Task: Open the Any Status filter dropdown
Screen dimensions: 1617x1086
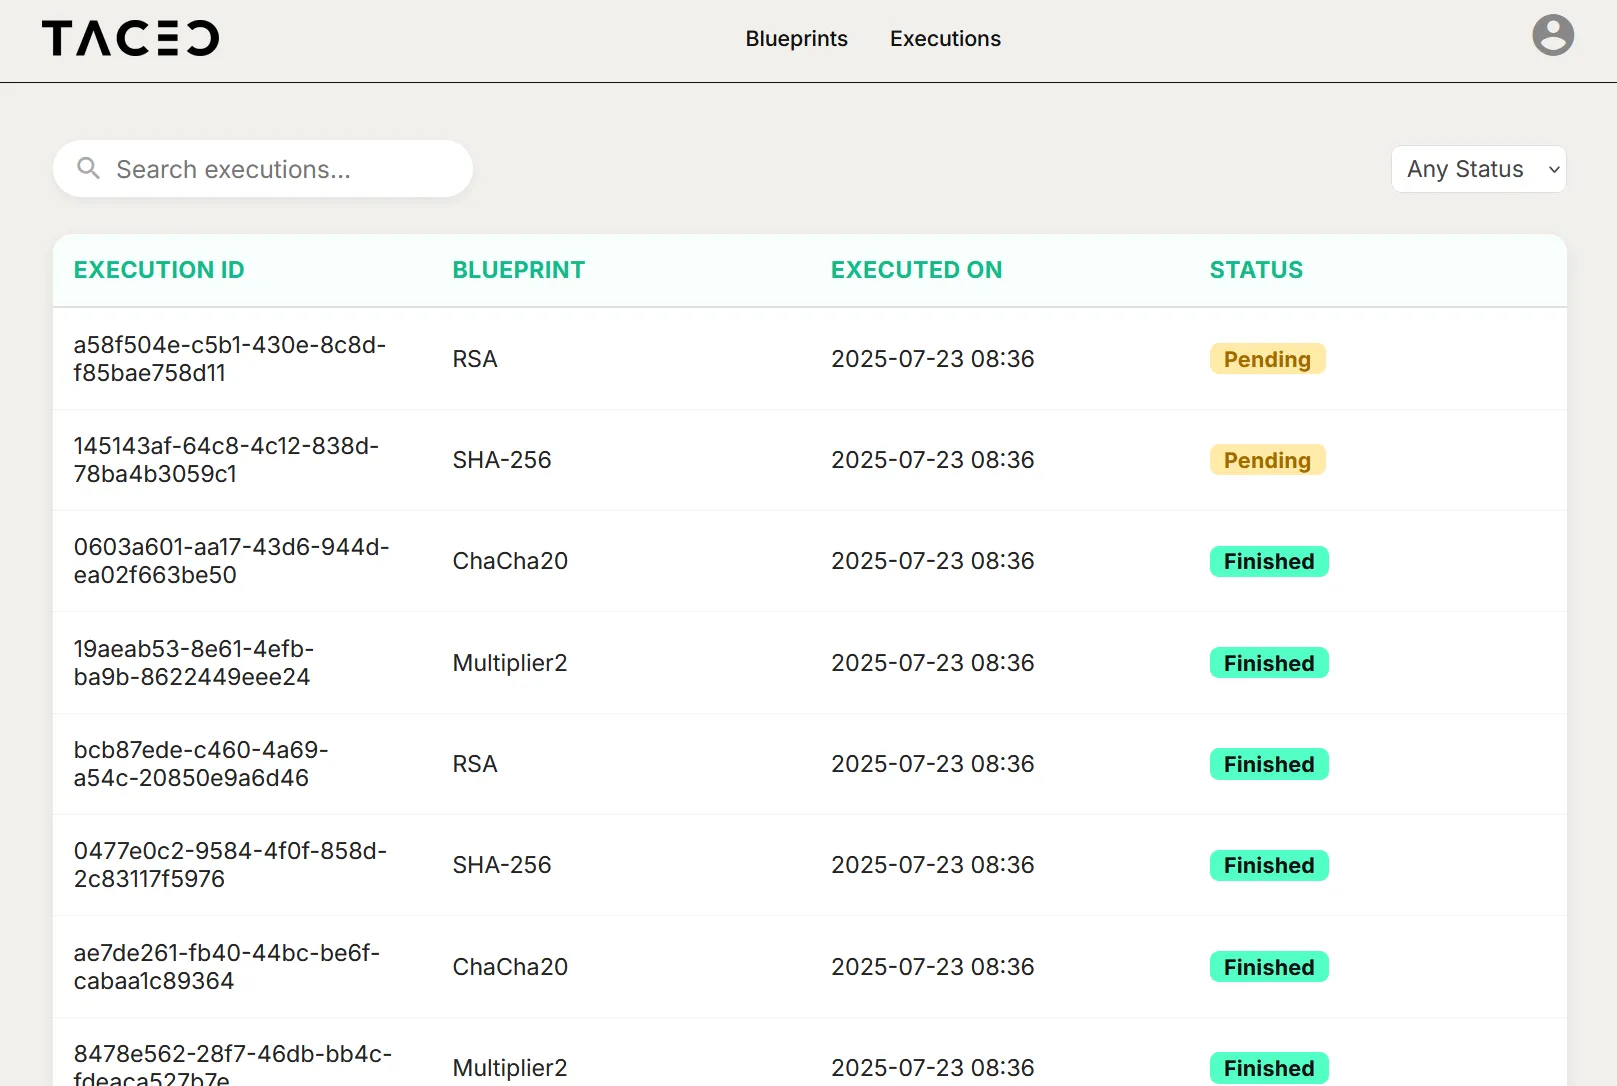Action: click(x=1478, y=169)
